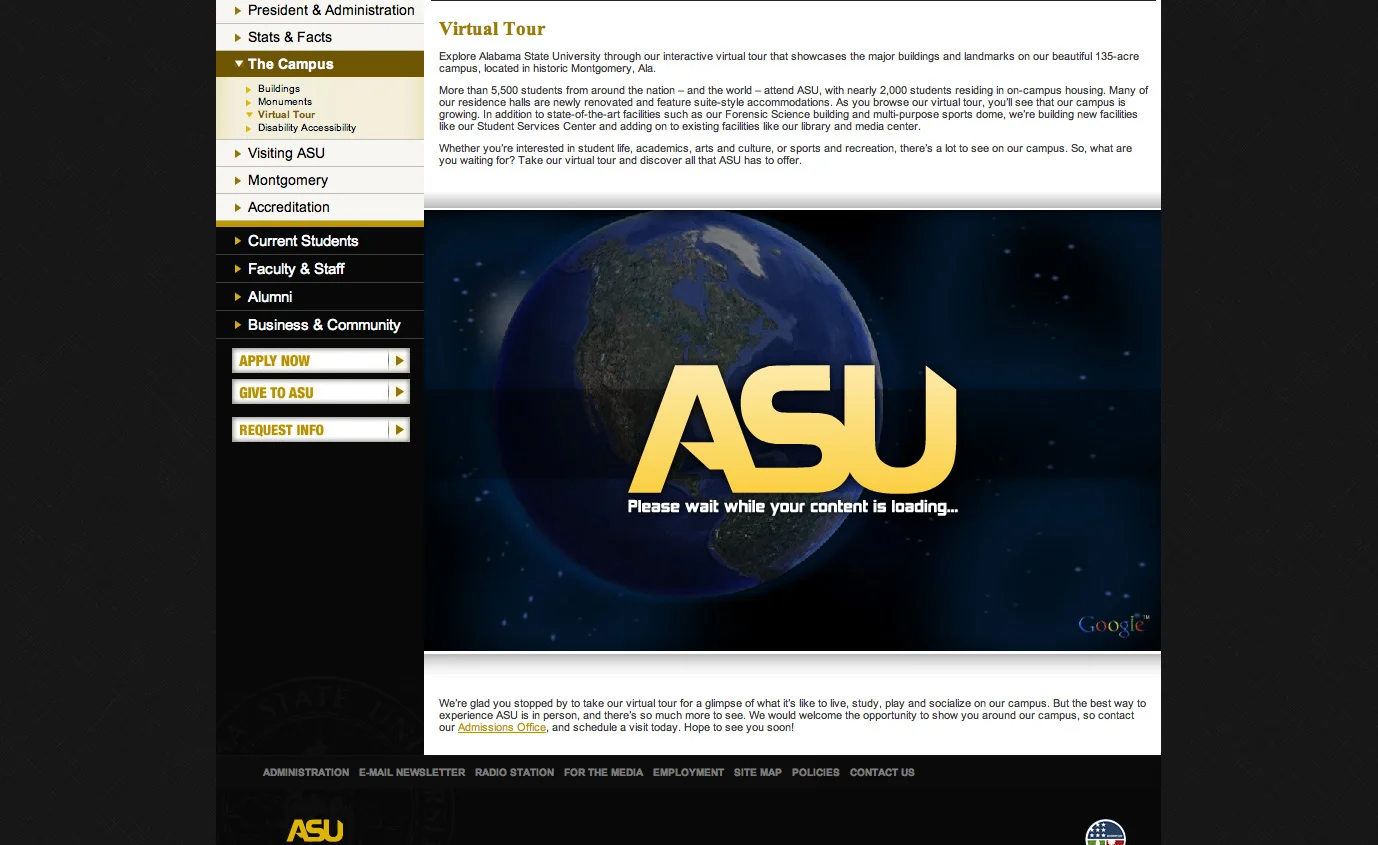Click the ASU logo in the virtual tour
Screen dimensions: 1378x845
click(792, 430)
